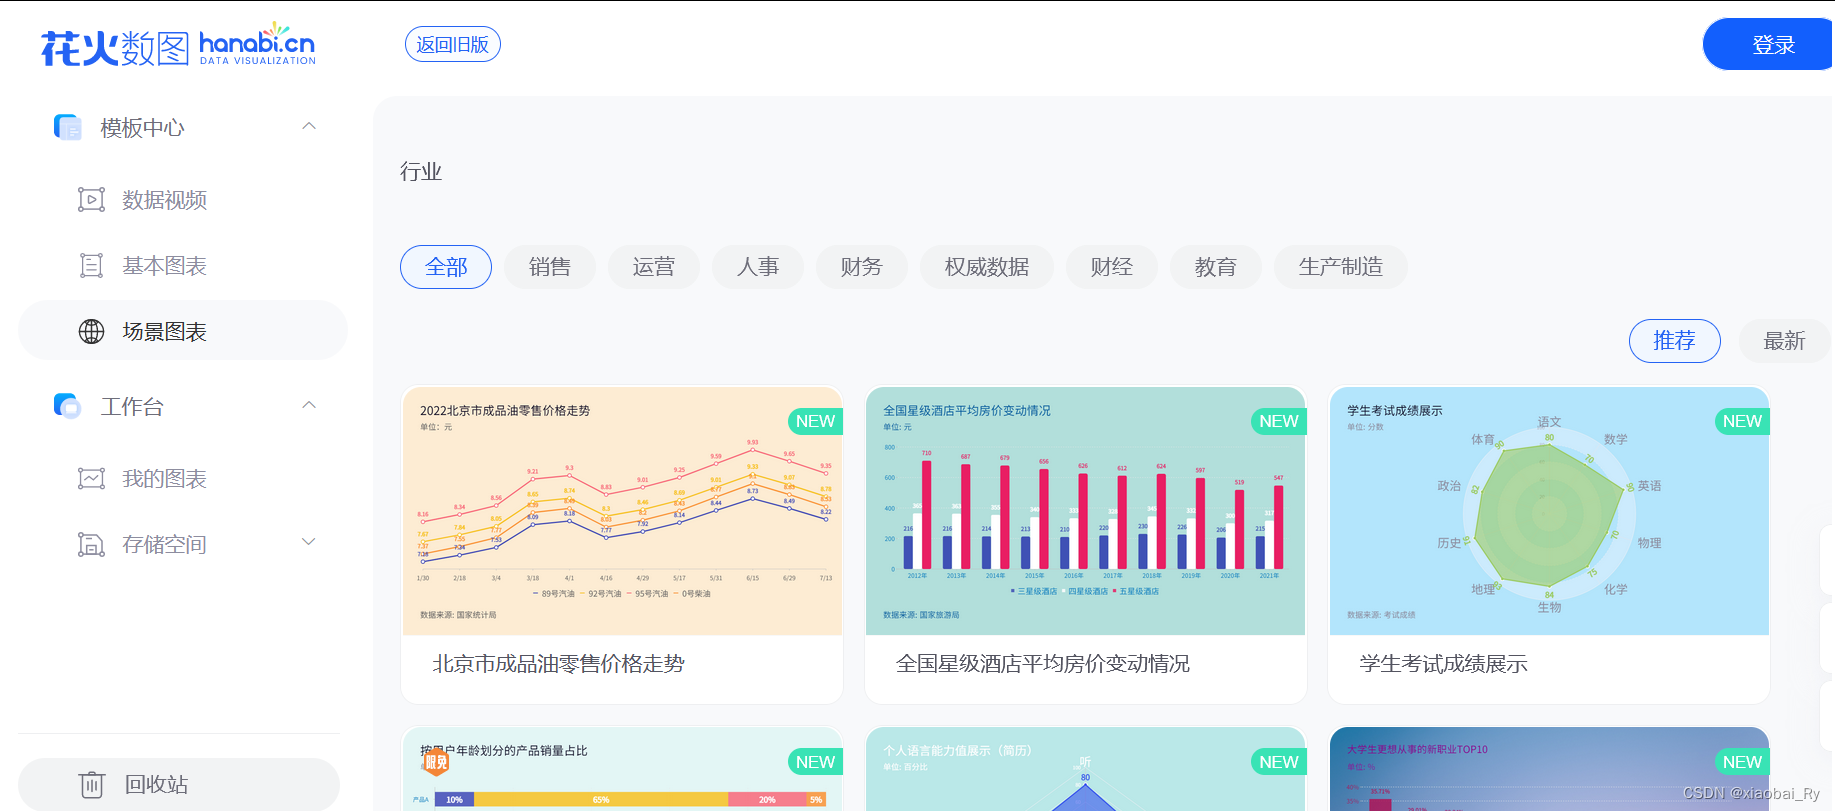Click the 数据视频 video icon
1835x811 pixels.
[91, 200]
